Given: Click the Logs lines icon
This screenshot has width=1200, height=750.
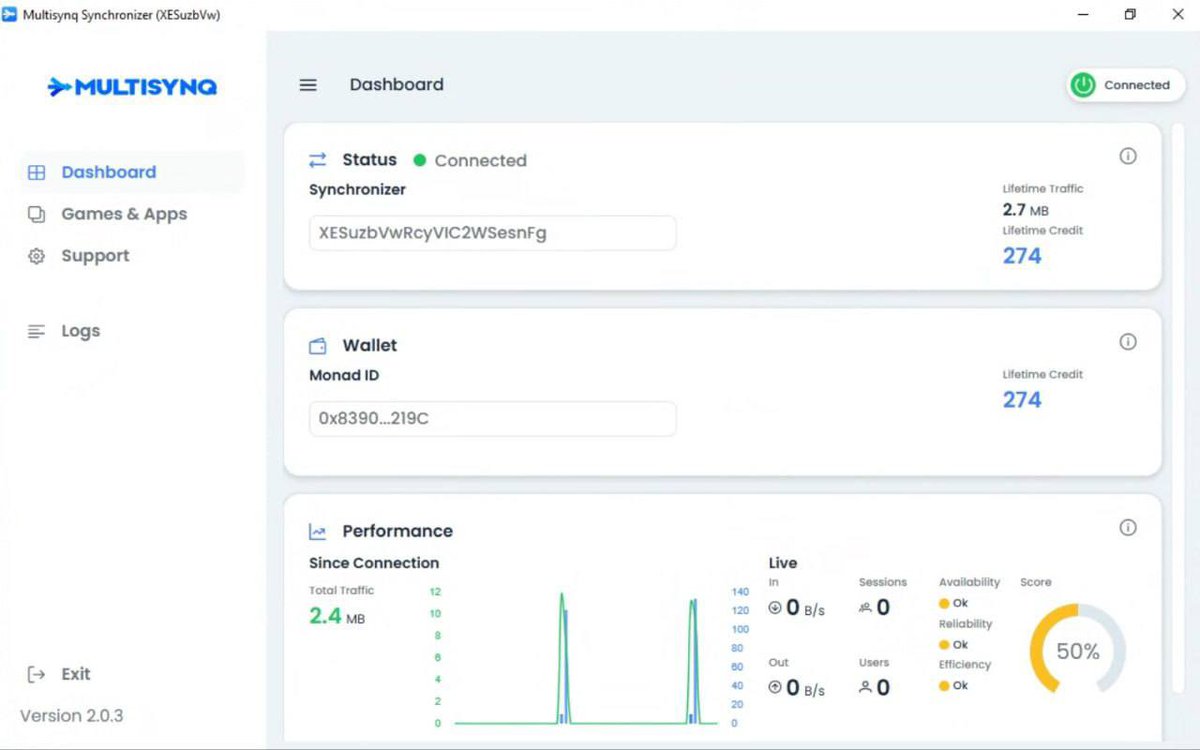Looking at the screenshot, I should click(36, 331).
